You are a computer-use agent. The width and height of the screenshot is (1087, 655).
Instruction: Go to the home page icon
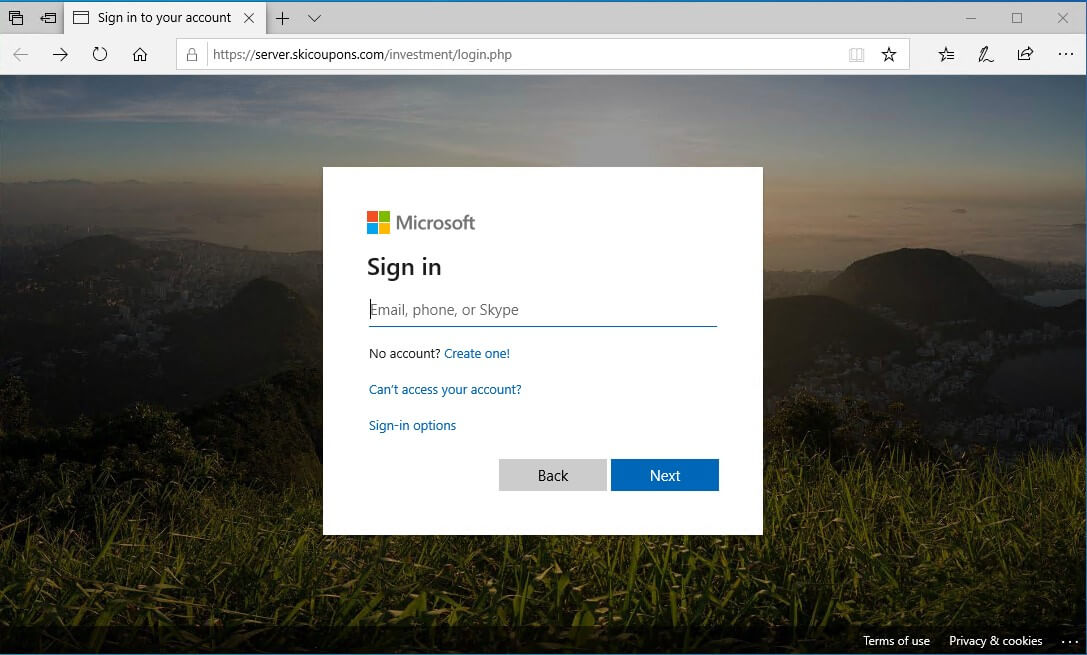pos(140,54)
